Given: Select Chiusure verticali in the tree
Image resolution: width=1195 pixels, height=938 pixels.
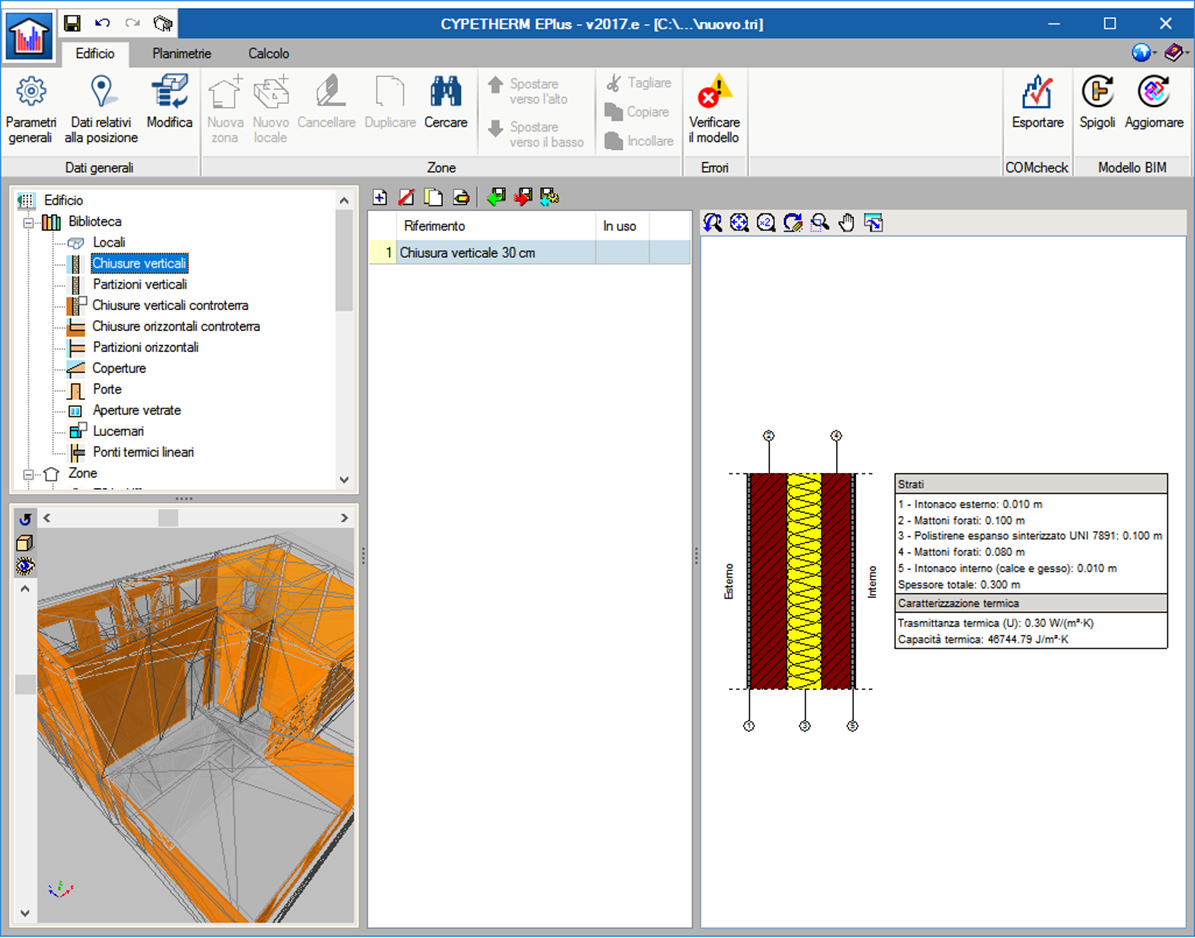Looking at the screenshot, I should (139, 264).
